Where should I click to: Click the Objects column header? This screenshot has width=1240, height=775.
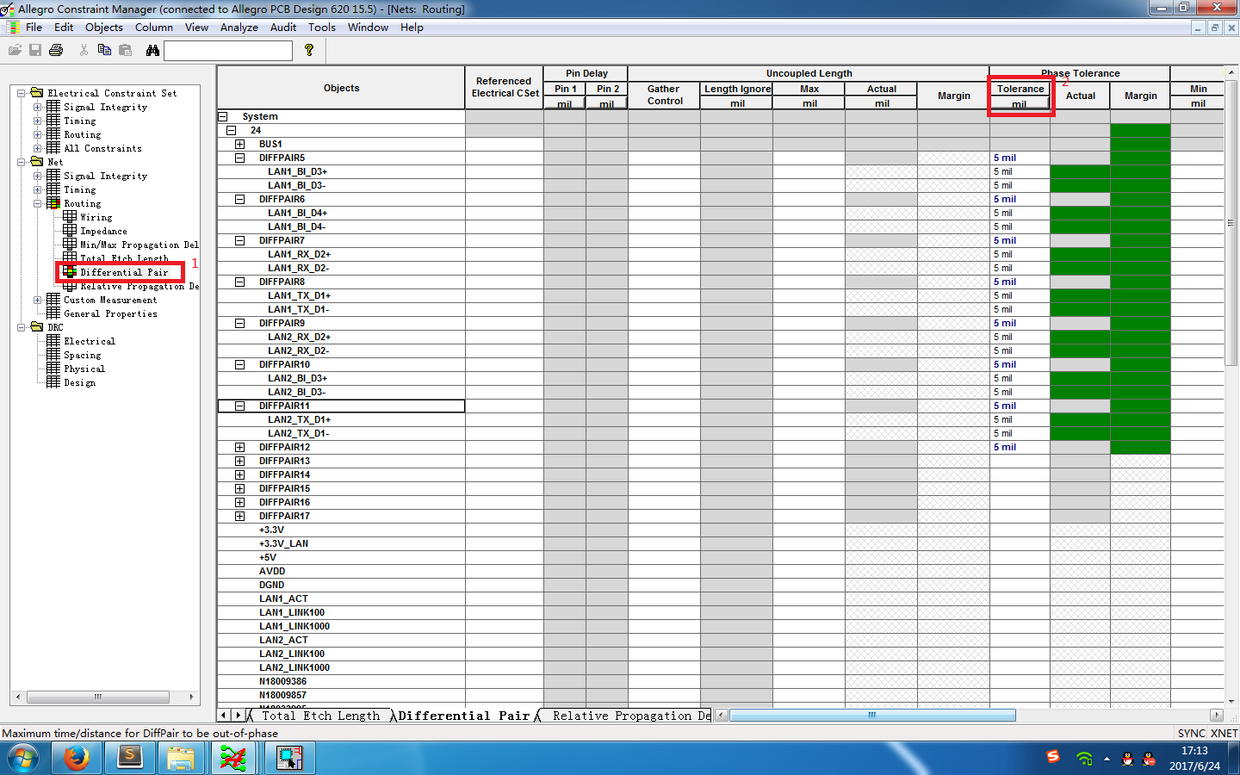point(341,88)
